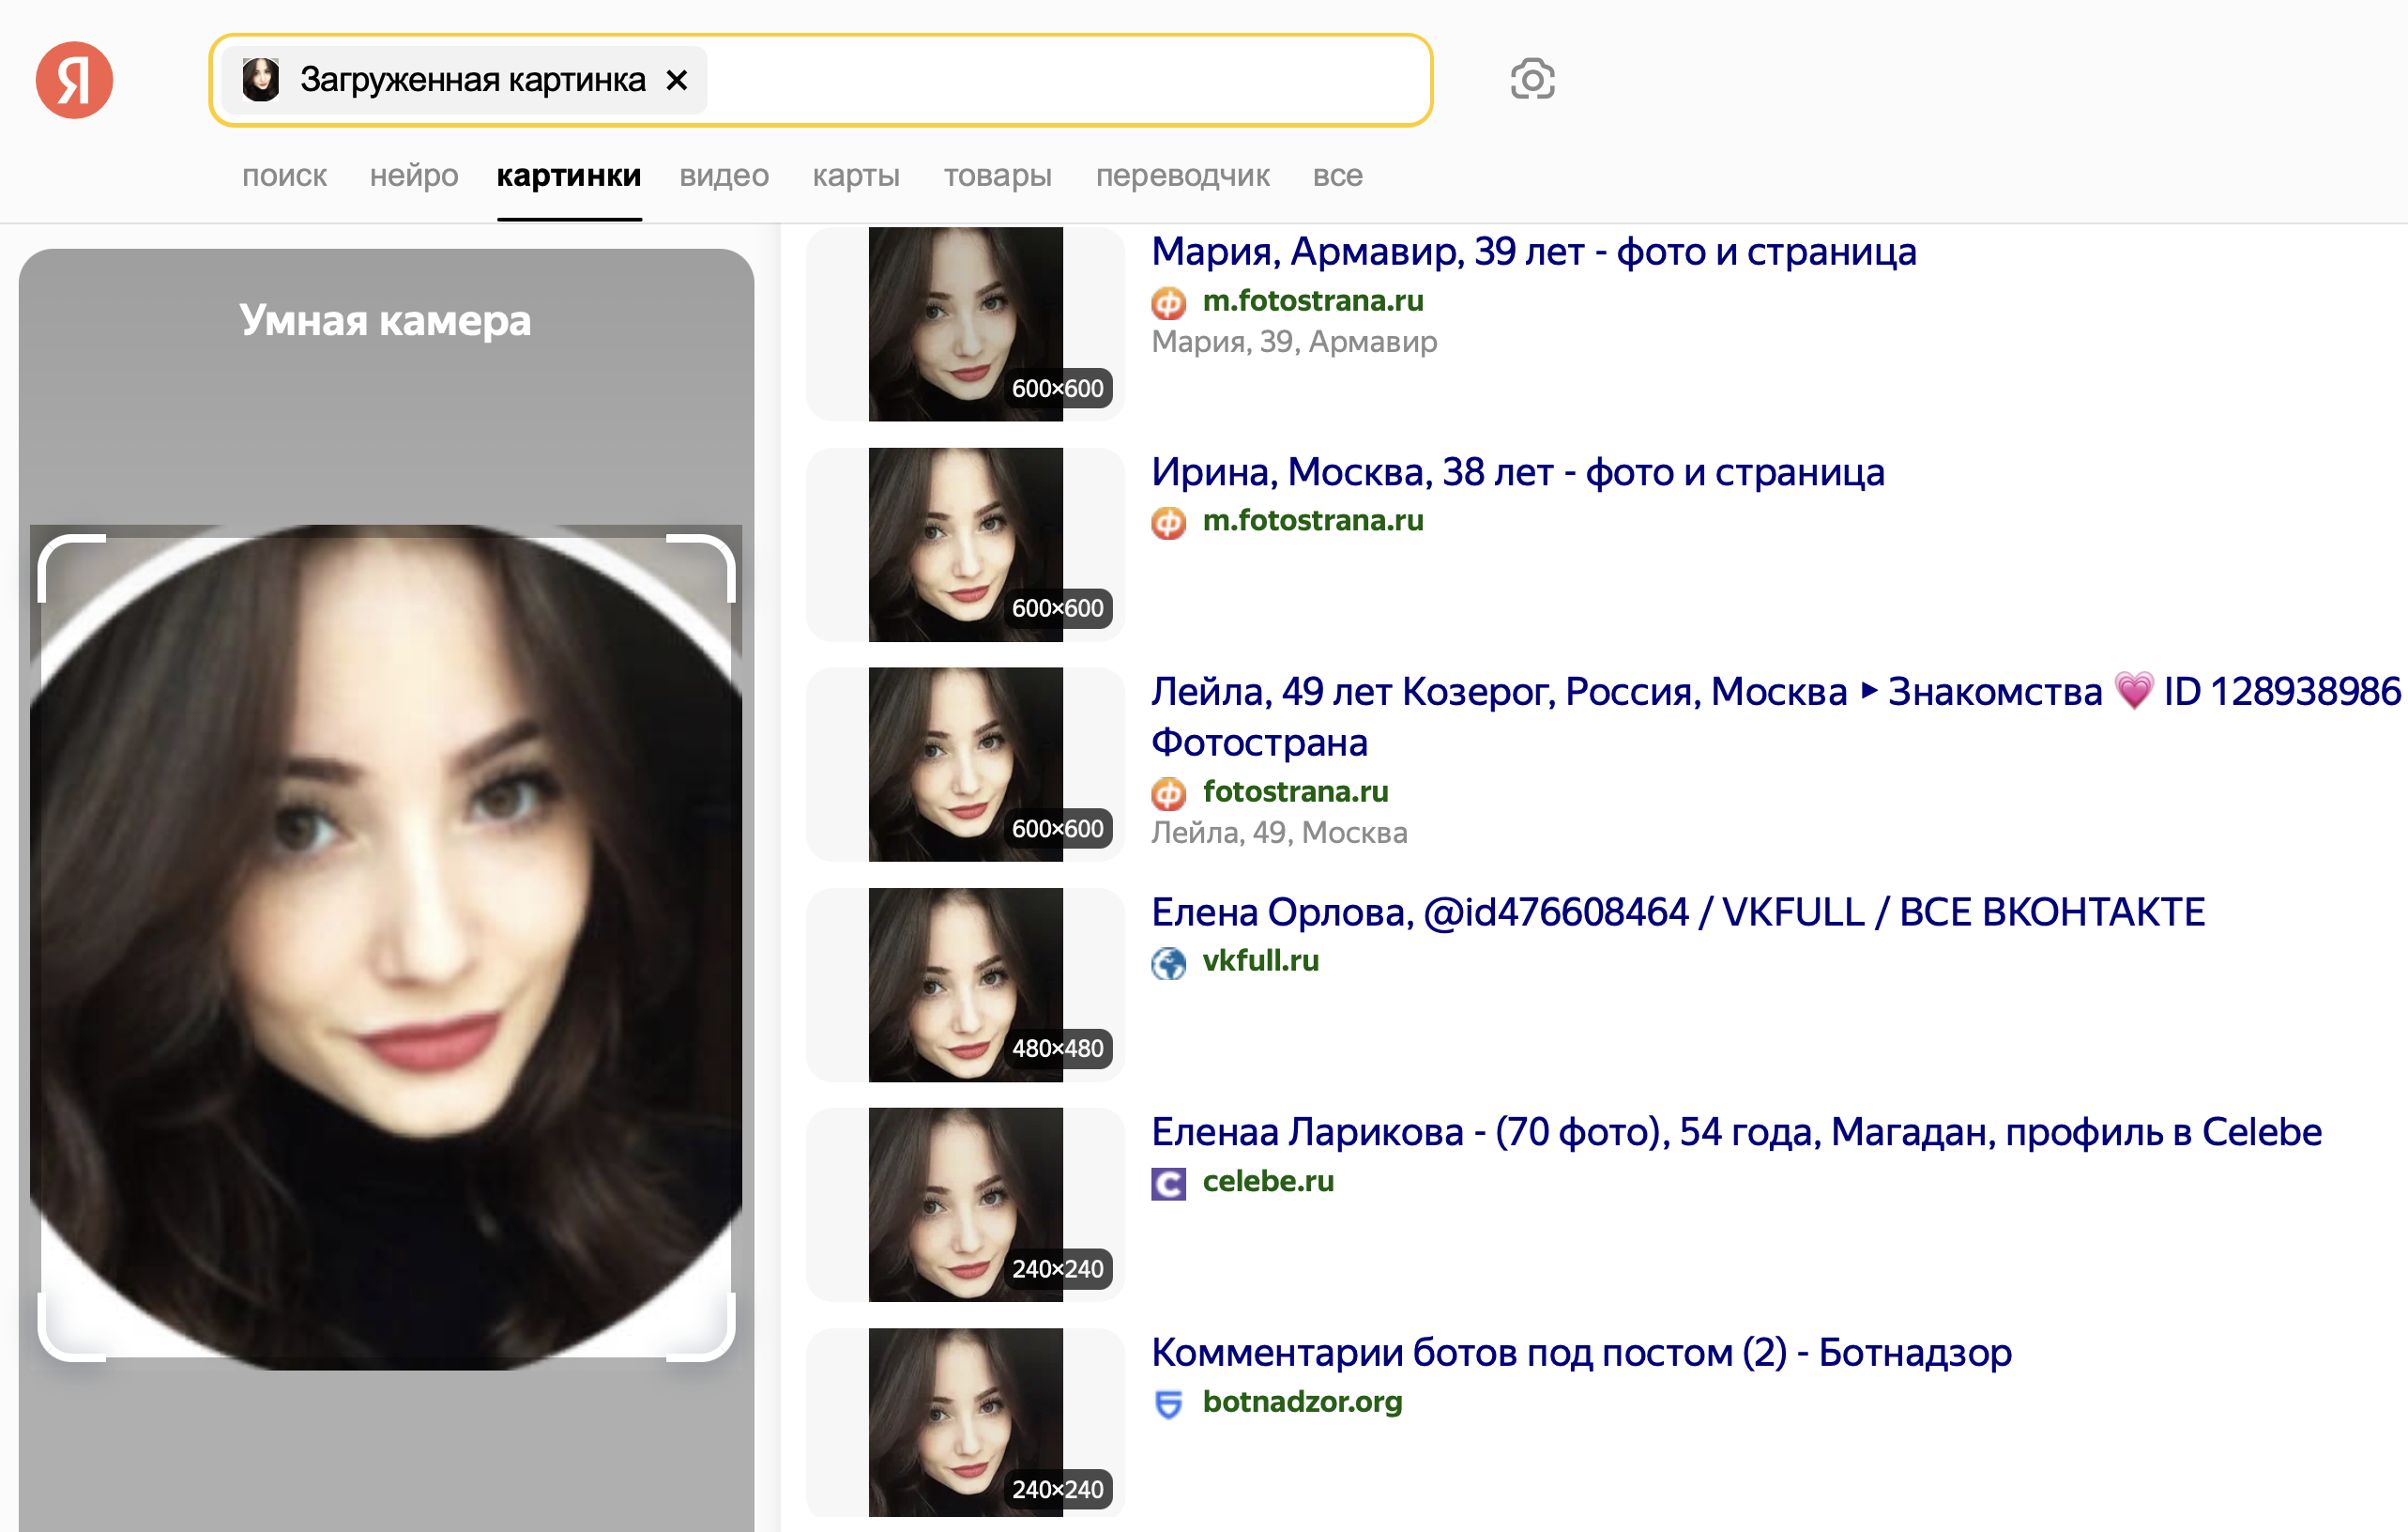Screen dimensions: 2408x1532
Task: Remove the uploaded picture chip
Action: 677,80
